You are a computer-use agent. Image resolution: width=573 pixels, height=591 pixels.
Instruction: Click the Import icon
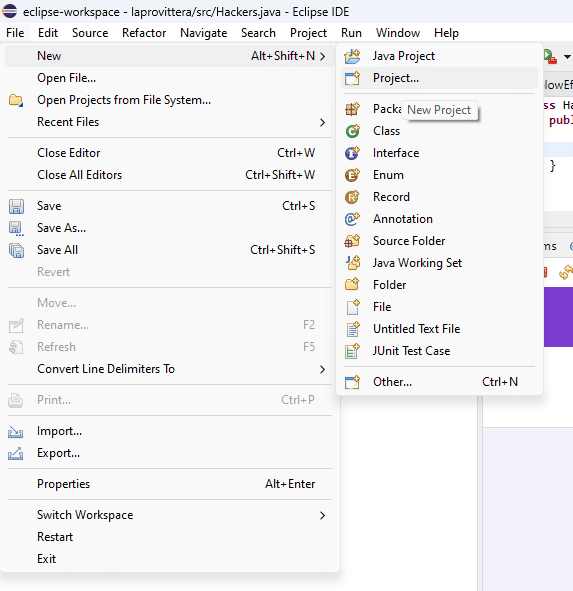15,432
